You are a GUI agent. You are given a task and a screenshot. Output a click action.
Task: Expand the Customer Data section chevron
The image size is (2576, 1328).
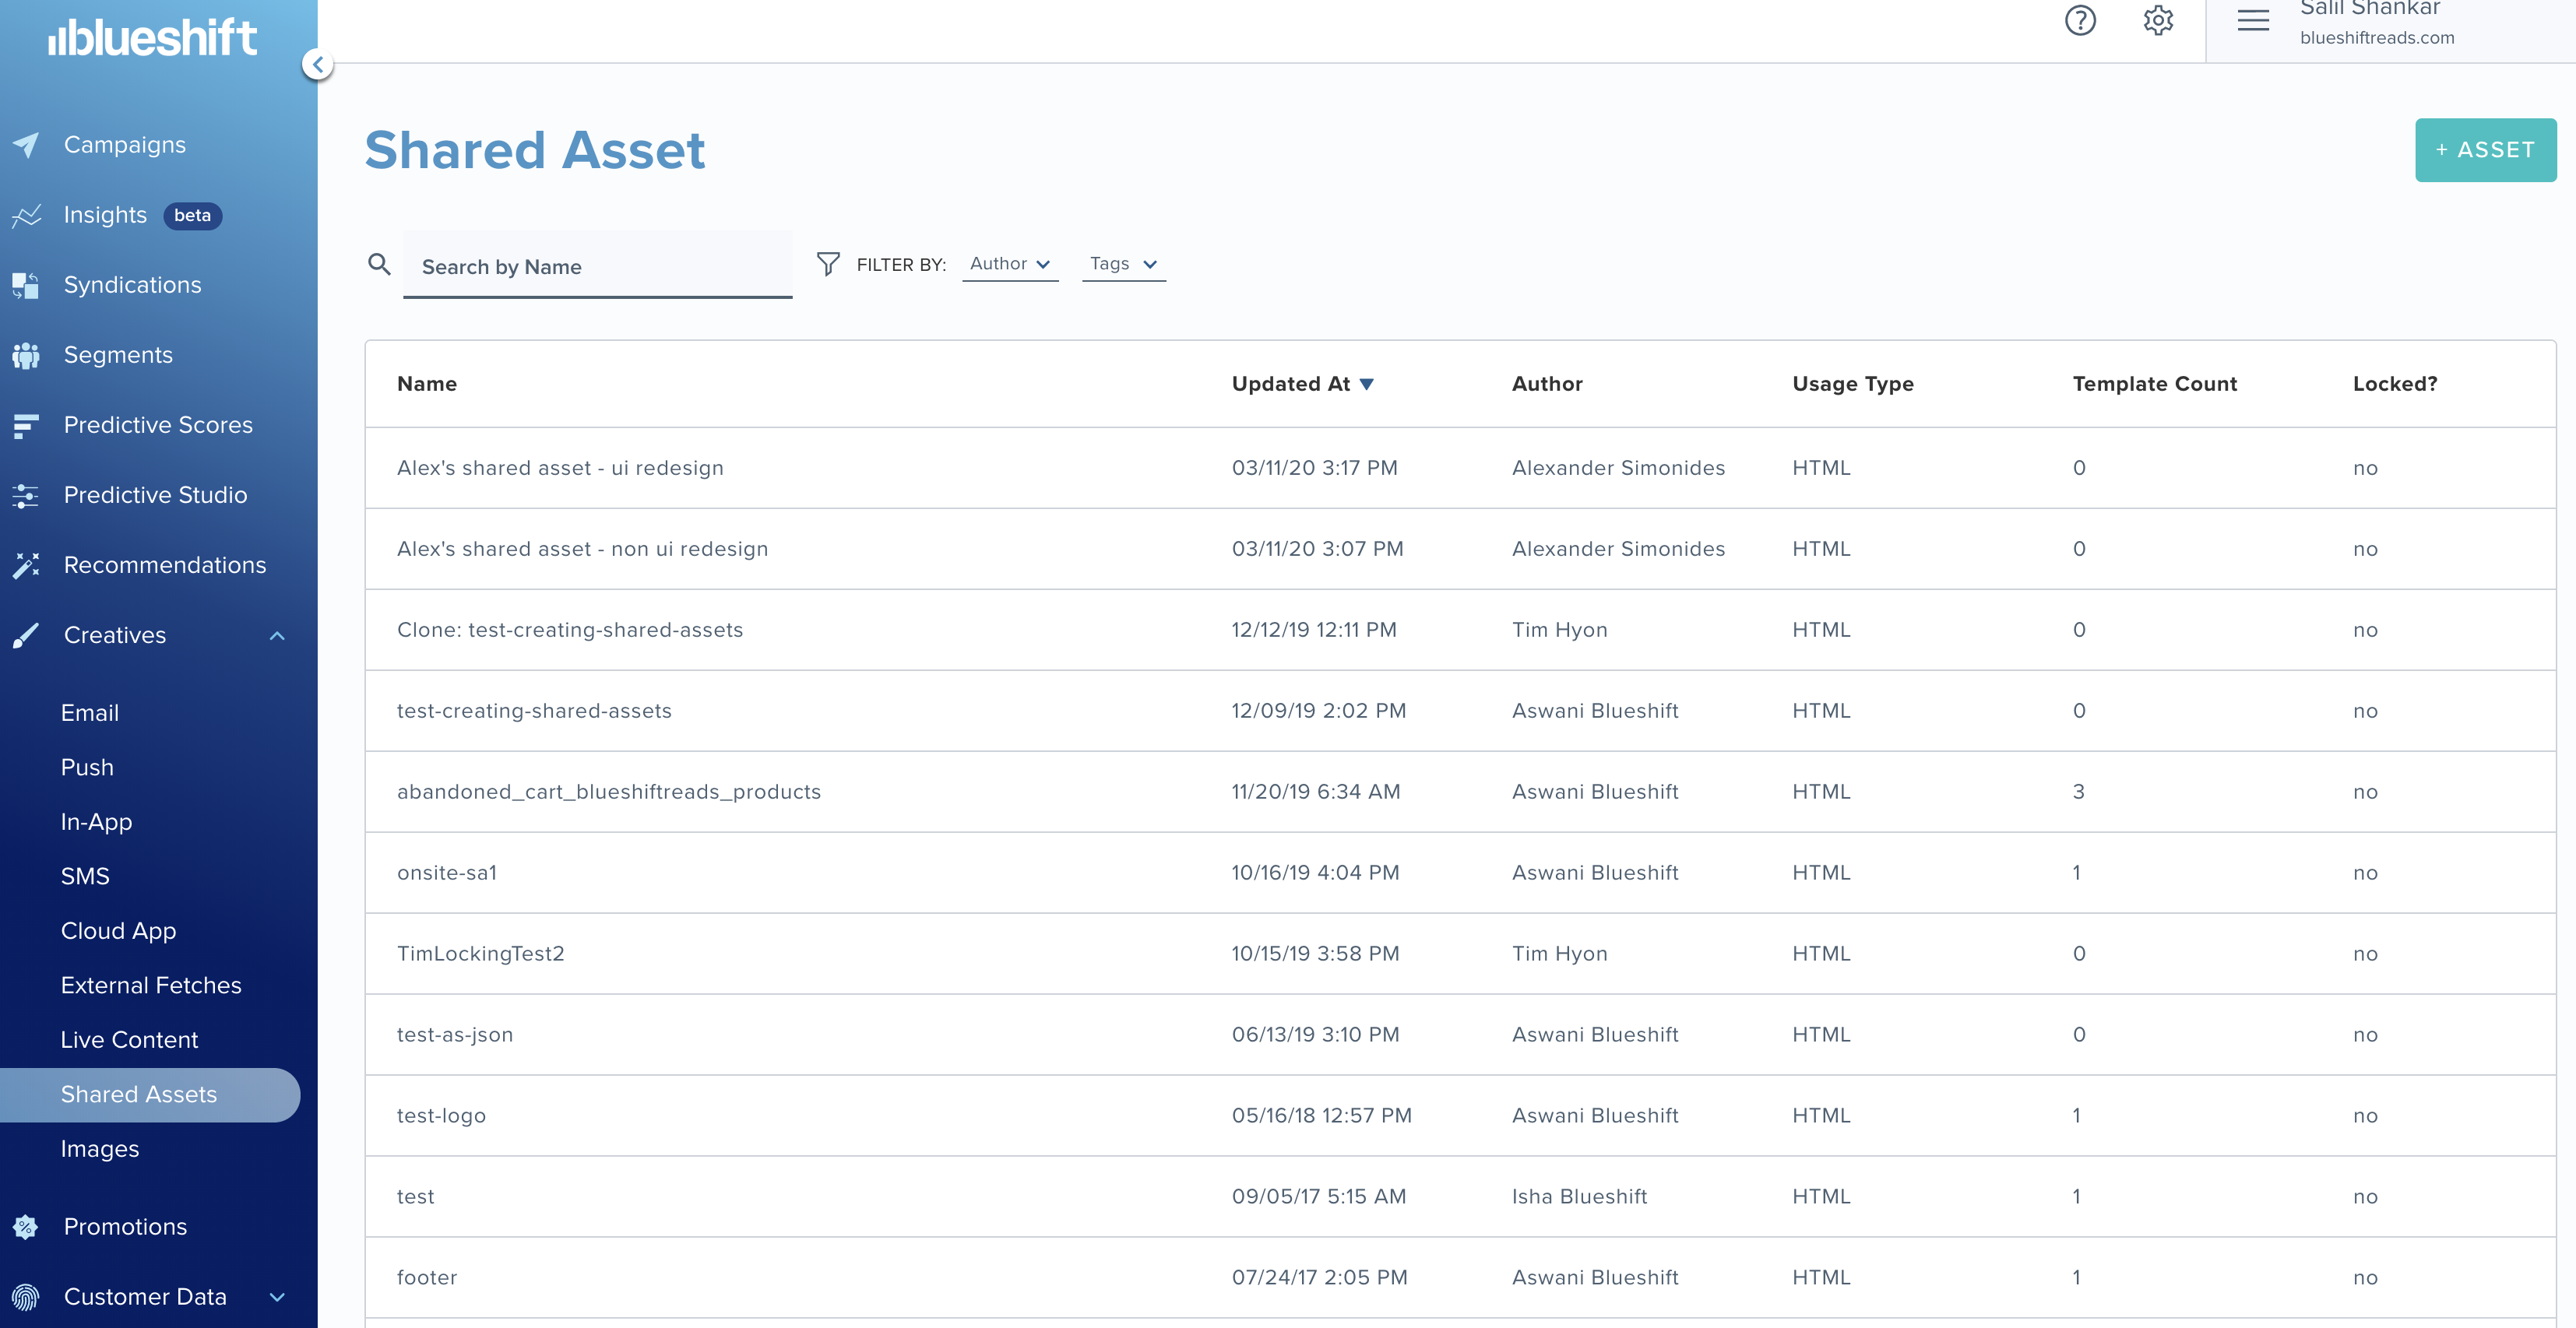click(x=277, y=1297)
